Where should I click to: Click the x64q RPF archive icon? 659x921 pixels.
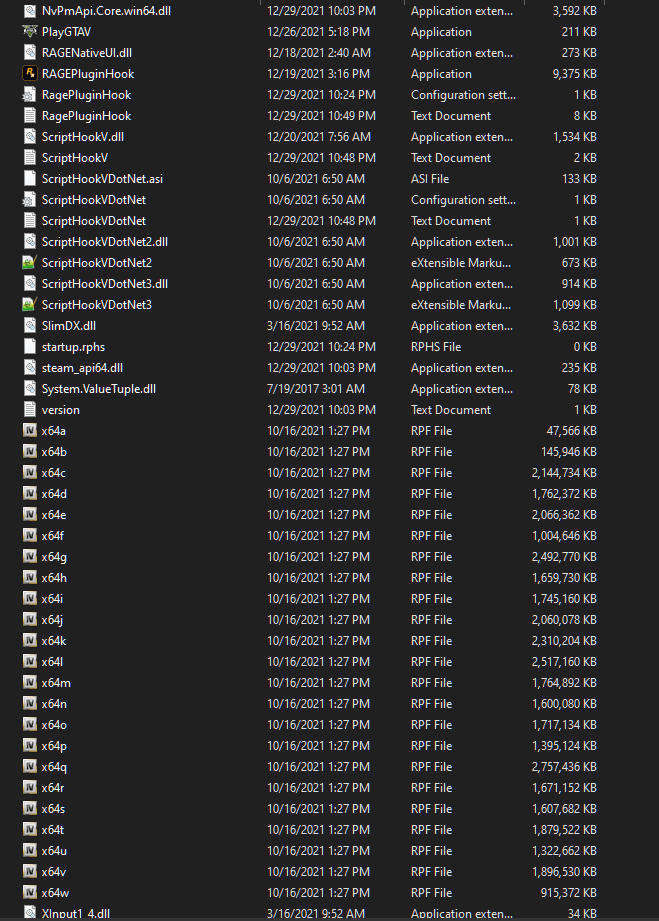click(x=29, y=767)
